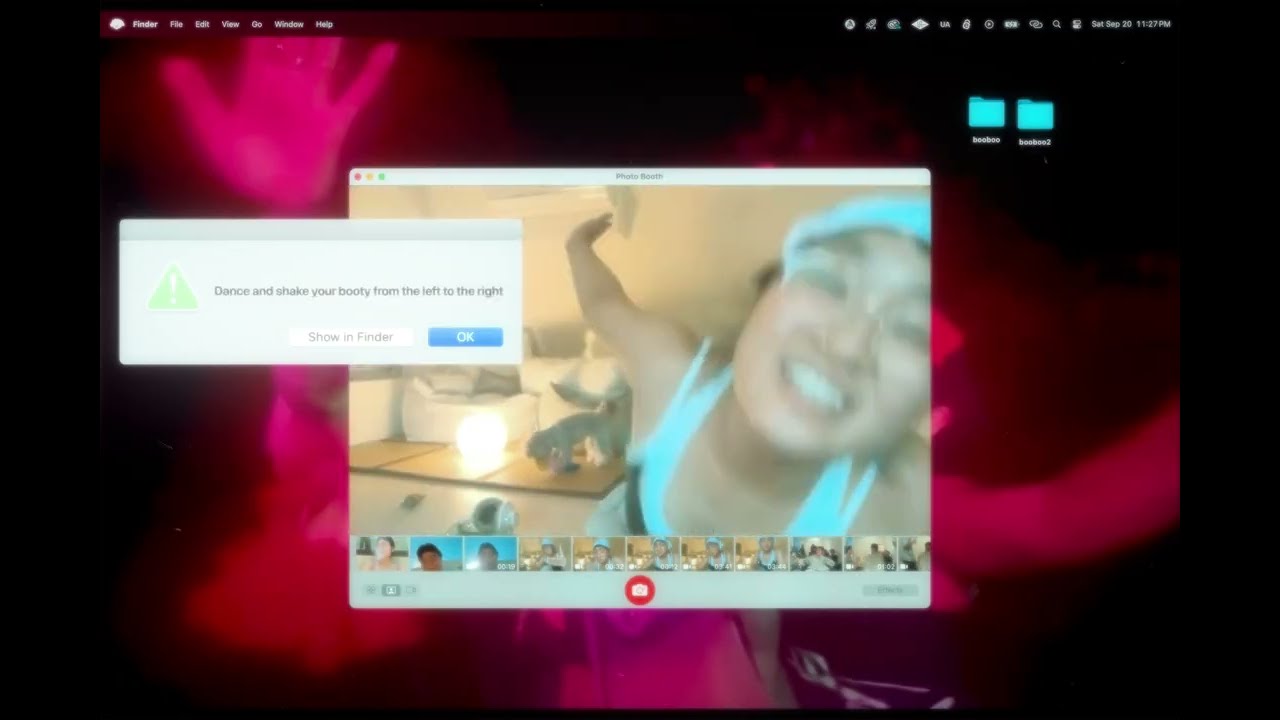The width and height of the screenshot is (1280, 720).
Task: Open the booboo2 desktop folder
Action: [x=1034, y=116]
